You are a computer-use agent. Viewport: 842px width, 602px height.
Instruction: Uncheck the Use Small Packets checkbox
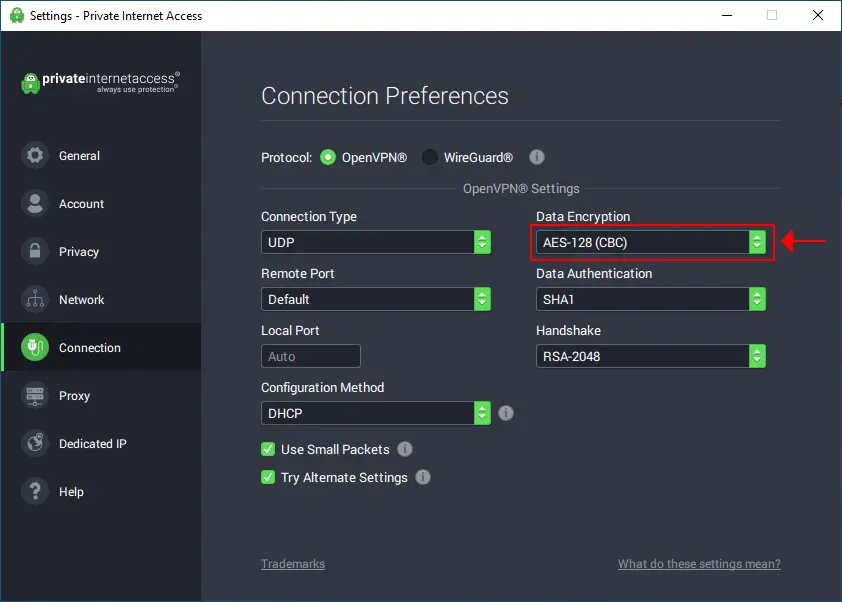[268, 450]
